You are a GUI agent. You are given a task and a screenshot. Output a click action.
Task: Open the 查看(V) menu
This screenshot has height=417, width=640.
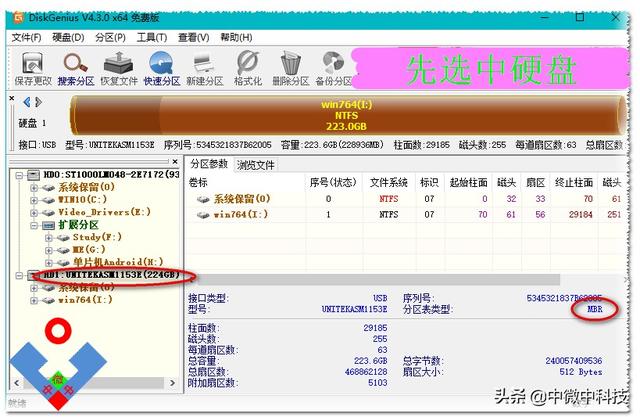point(193,38)
